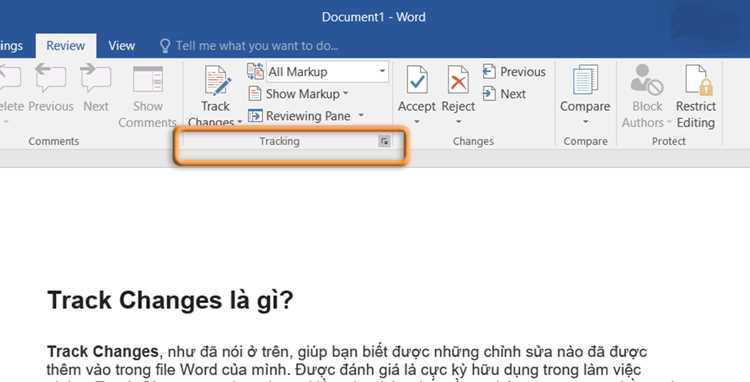The image size is (750, 382).
Task: Open the Track Changes dropdown arrow
Action: tap(240, 122)
